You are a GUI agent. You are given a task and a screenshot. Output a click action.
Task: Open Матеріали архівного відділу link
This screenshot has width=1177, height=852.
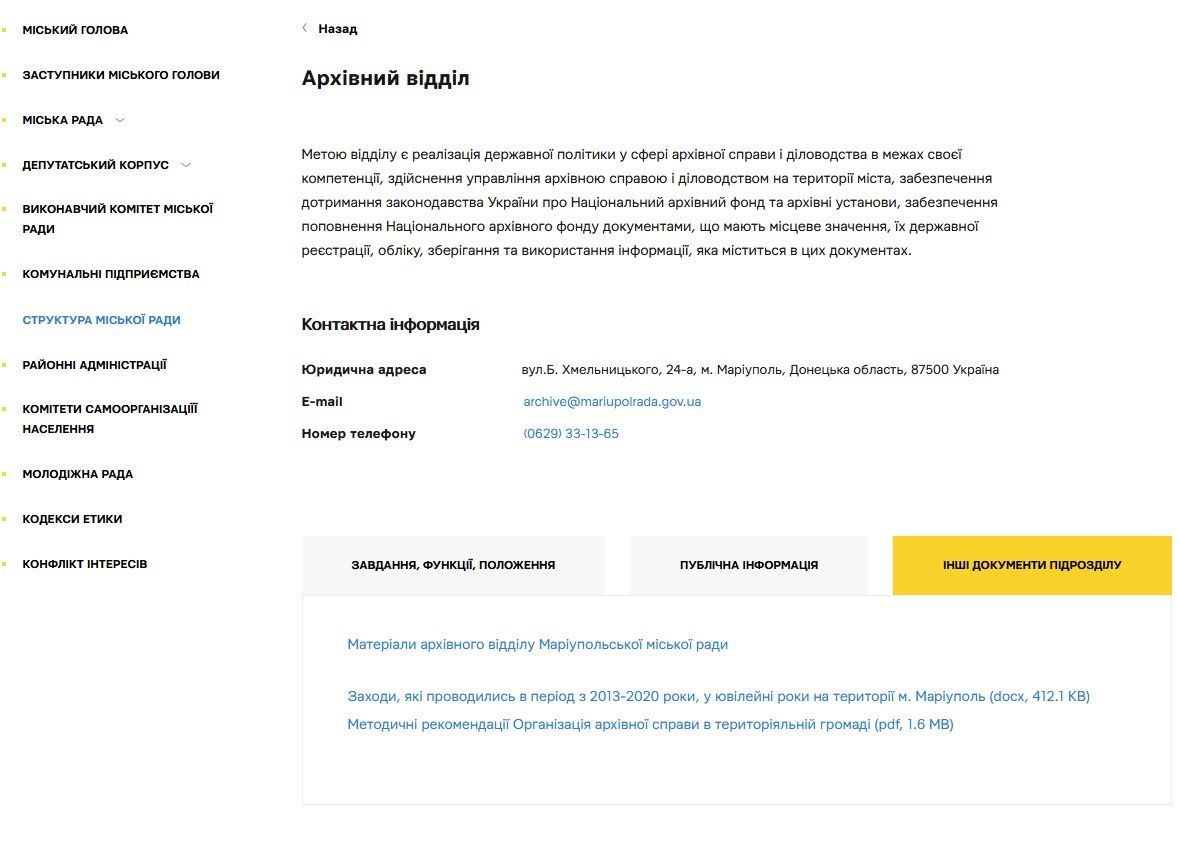point(537,645)
